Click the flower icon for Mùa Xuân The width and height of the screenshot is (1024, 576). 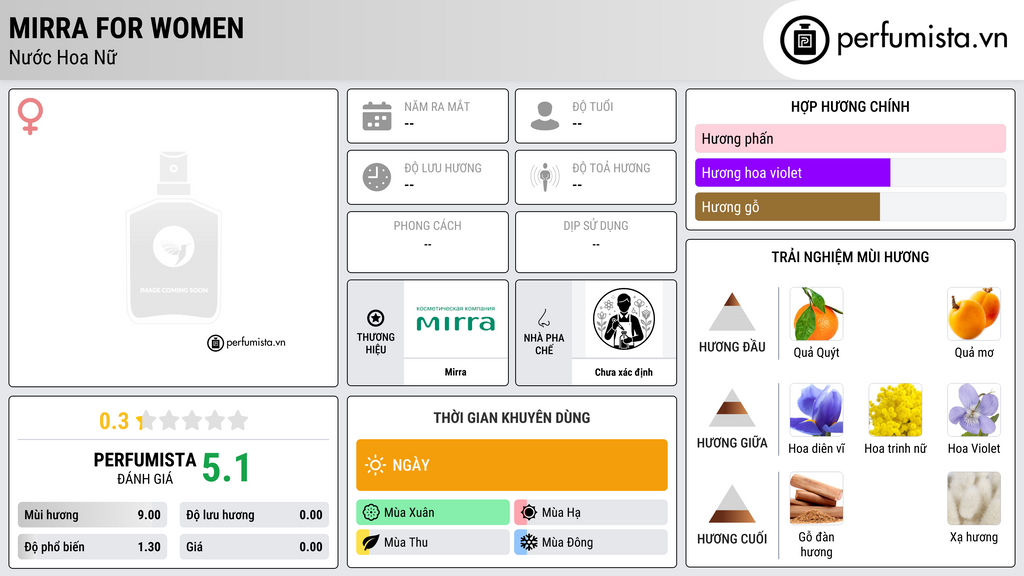pyautogui.click(x=371, y=513)
